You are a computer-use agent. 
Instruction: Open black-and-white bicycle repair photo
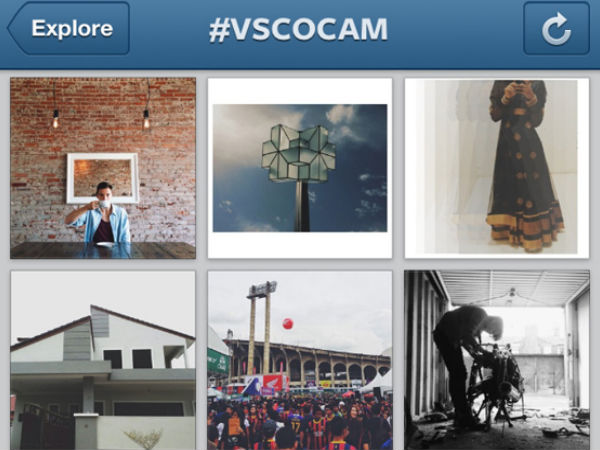point(497,360)
